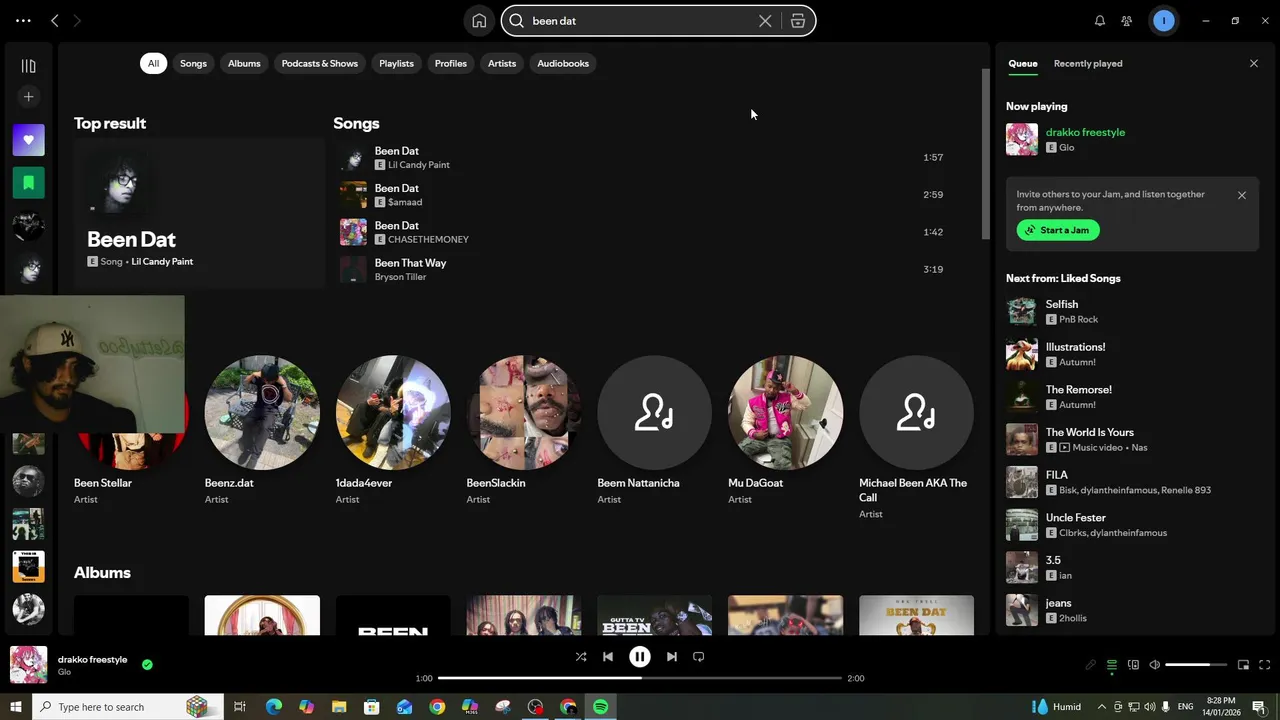Open Lil Candy Paint artist link in top result
Image resolution: width=1280 pixels, height=720 pixels.
click(x=162, y=262)
